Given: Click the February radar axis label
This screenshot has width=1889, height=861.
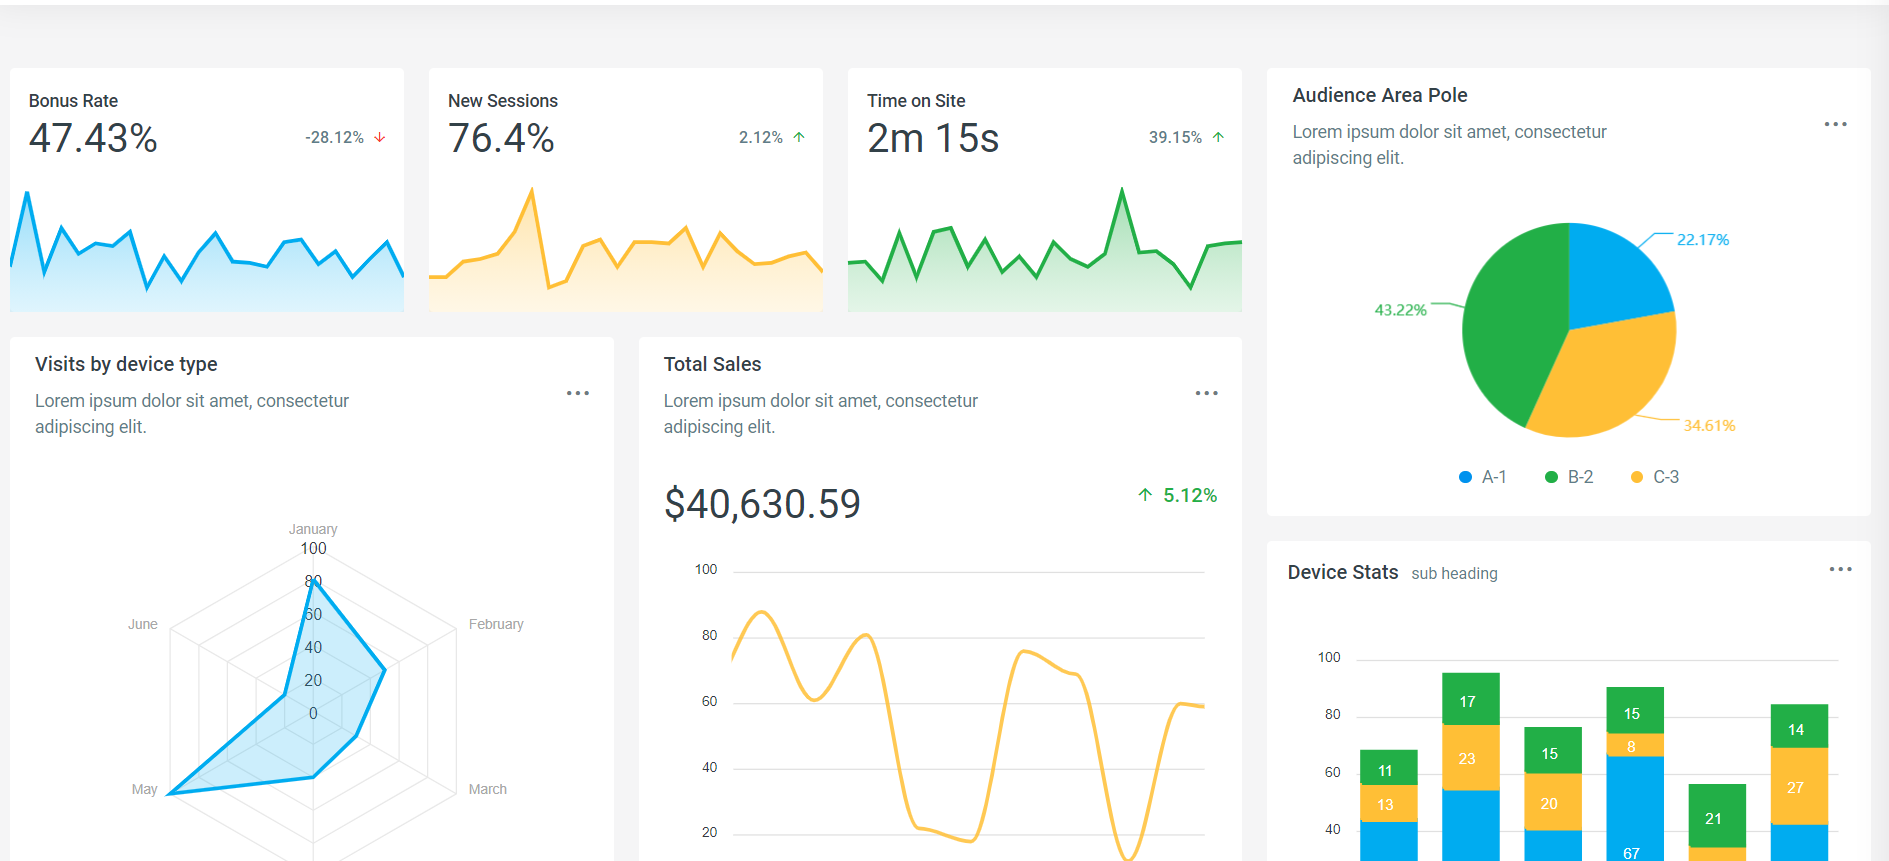Looking at the screenshot, I should (496, 624).
